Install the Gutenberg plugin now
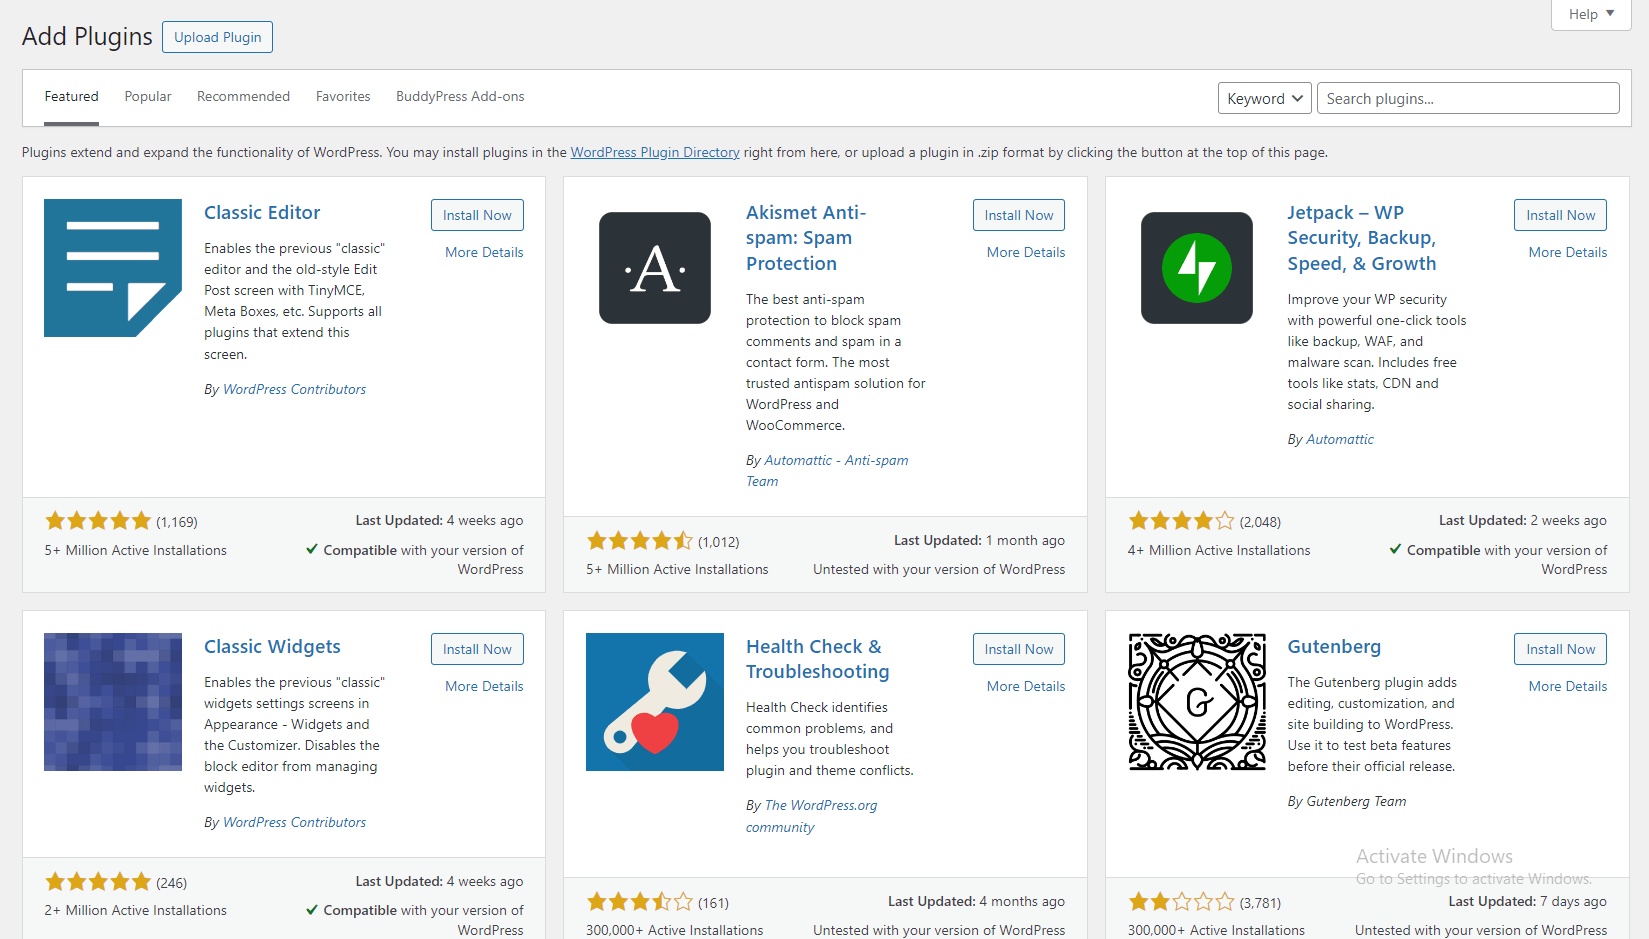 point(1560,649)
